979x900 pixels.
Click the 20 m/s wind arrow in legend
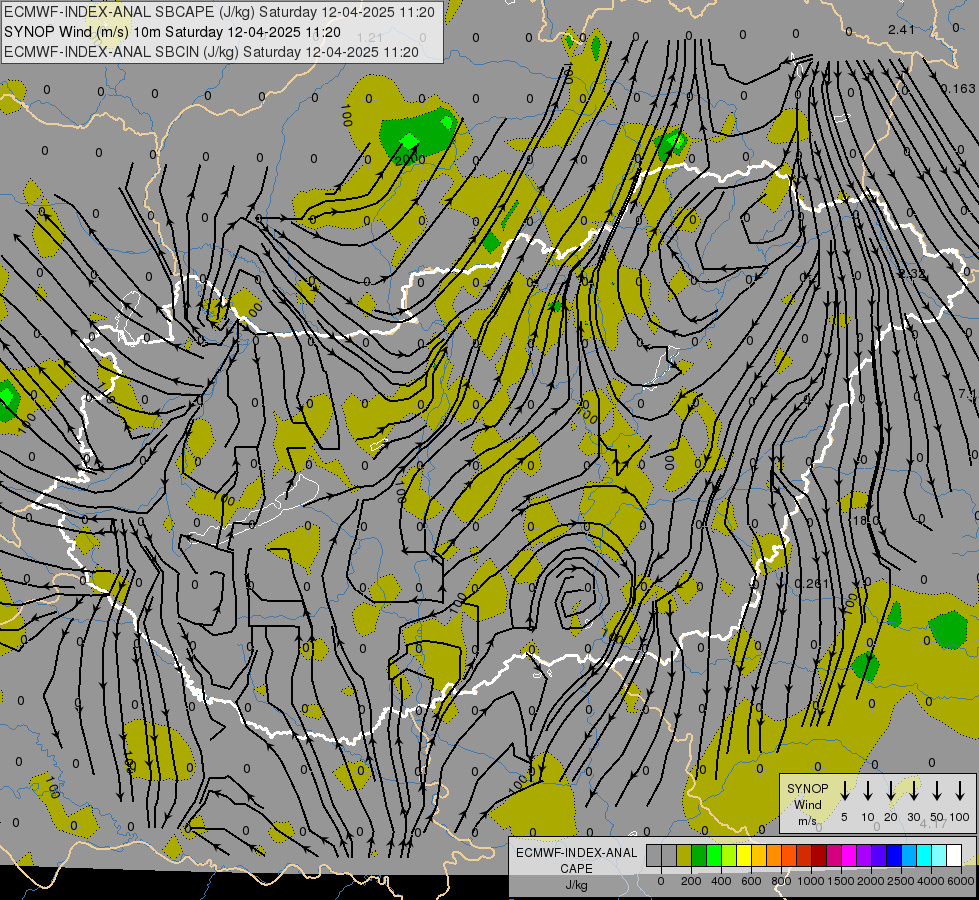point(891,791)
